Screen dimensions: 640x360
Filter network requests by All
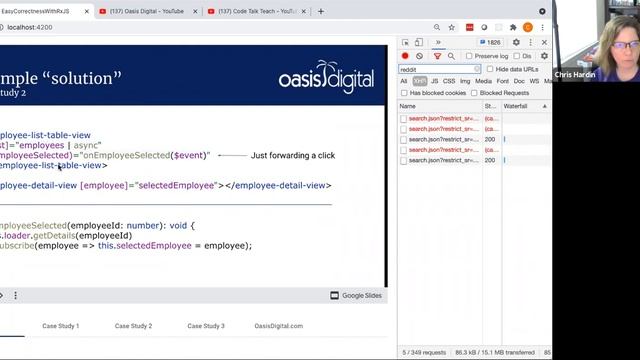tap(404, 81)
